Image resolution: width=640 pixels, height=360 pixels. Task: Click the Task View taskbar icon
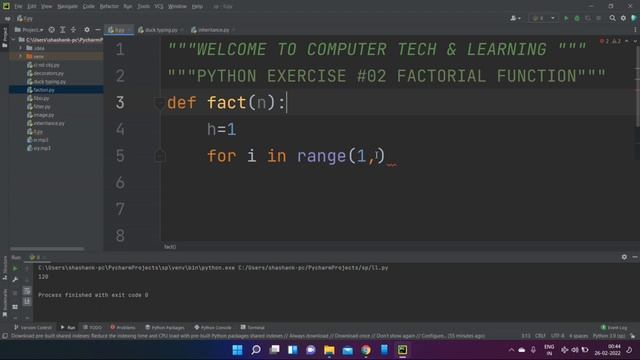[274, 350]
